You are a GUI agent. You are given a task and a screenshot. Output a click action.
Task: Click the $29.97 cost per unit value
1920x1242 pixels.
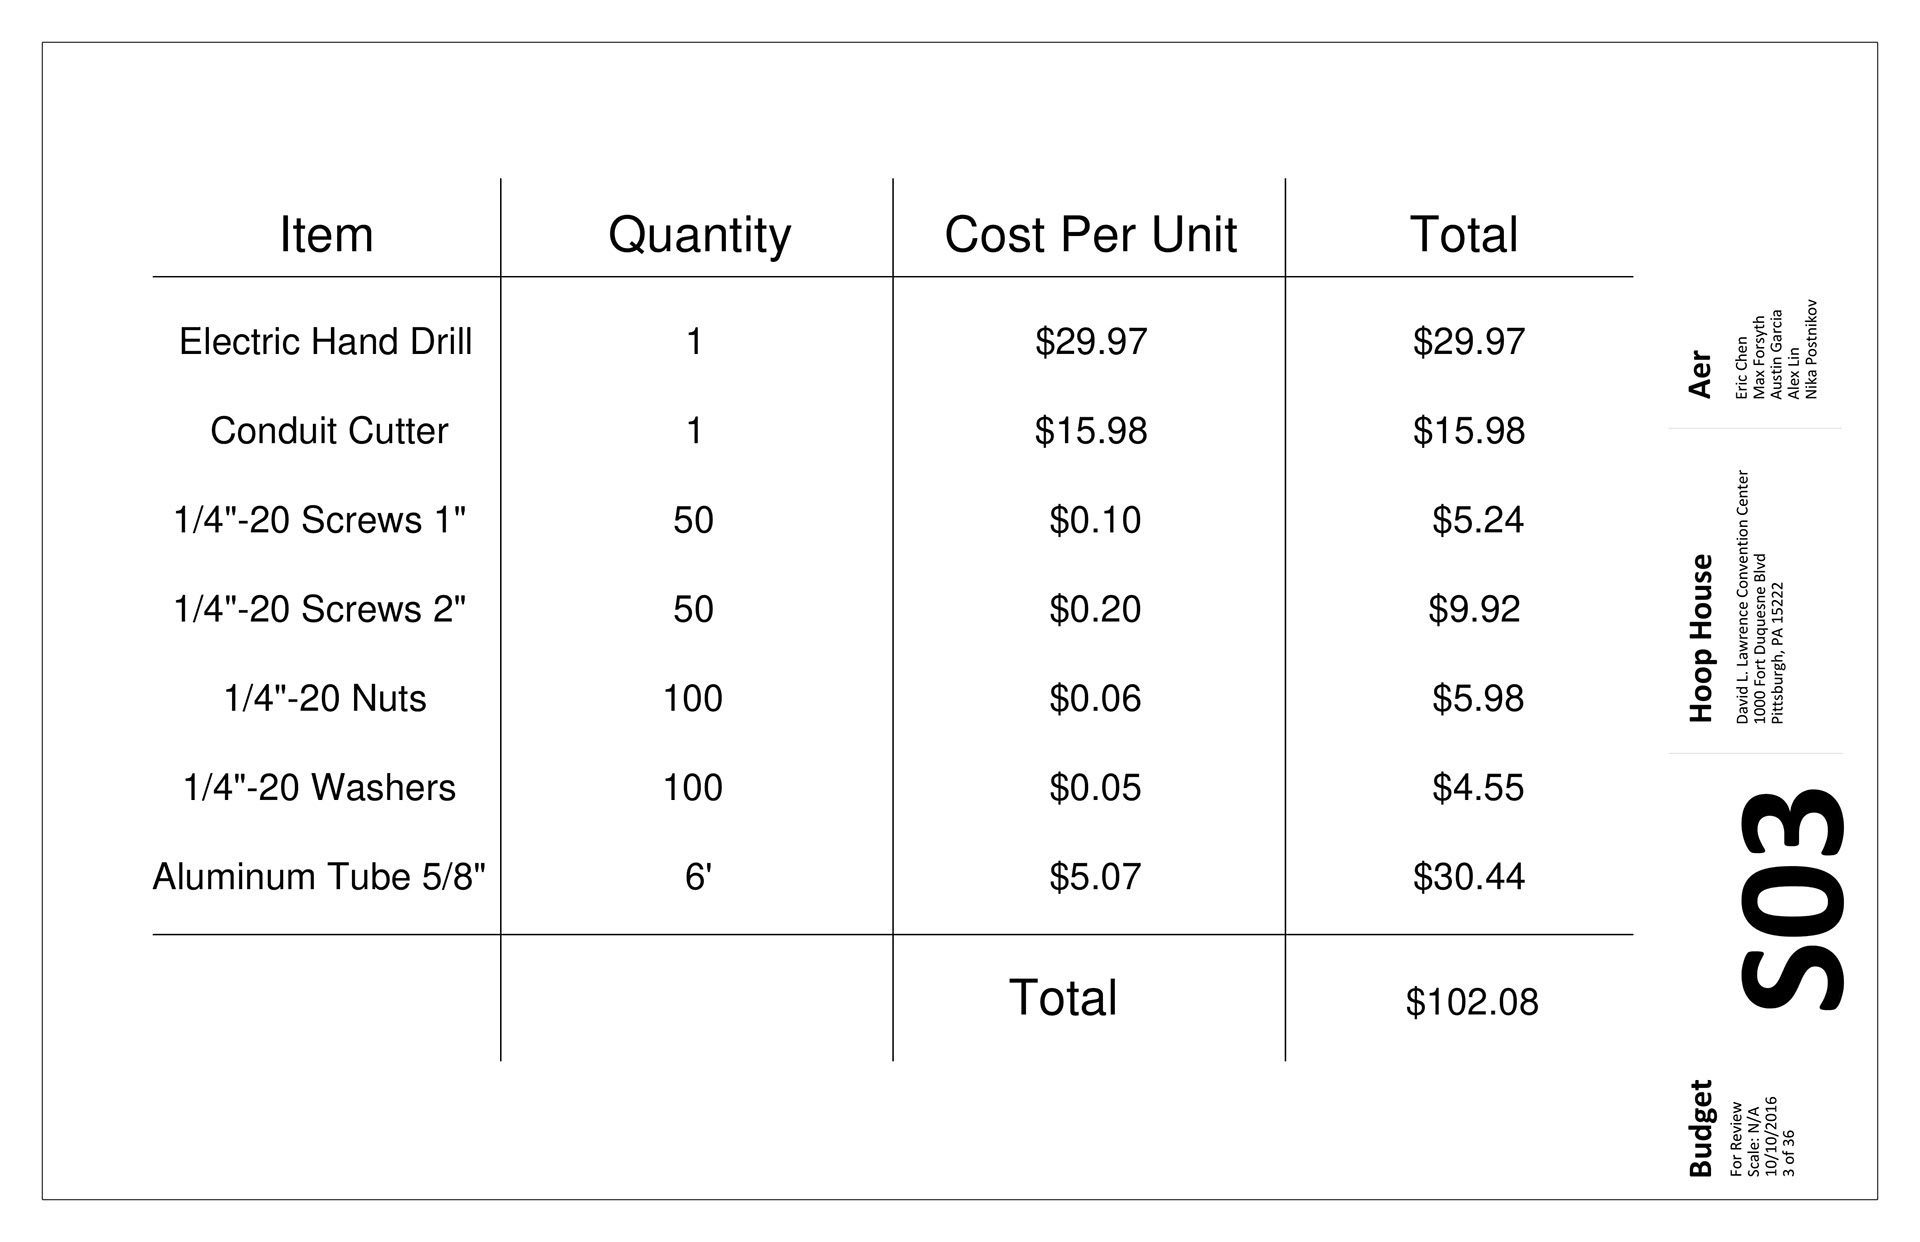[x=1091, y=342]
